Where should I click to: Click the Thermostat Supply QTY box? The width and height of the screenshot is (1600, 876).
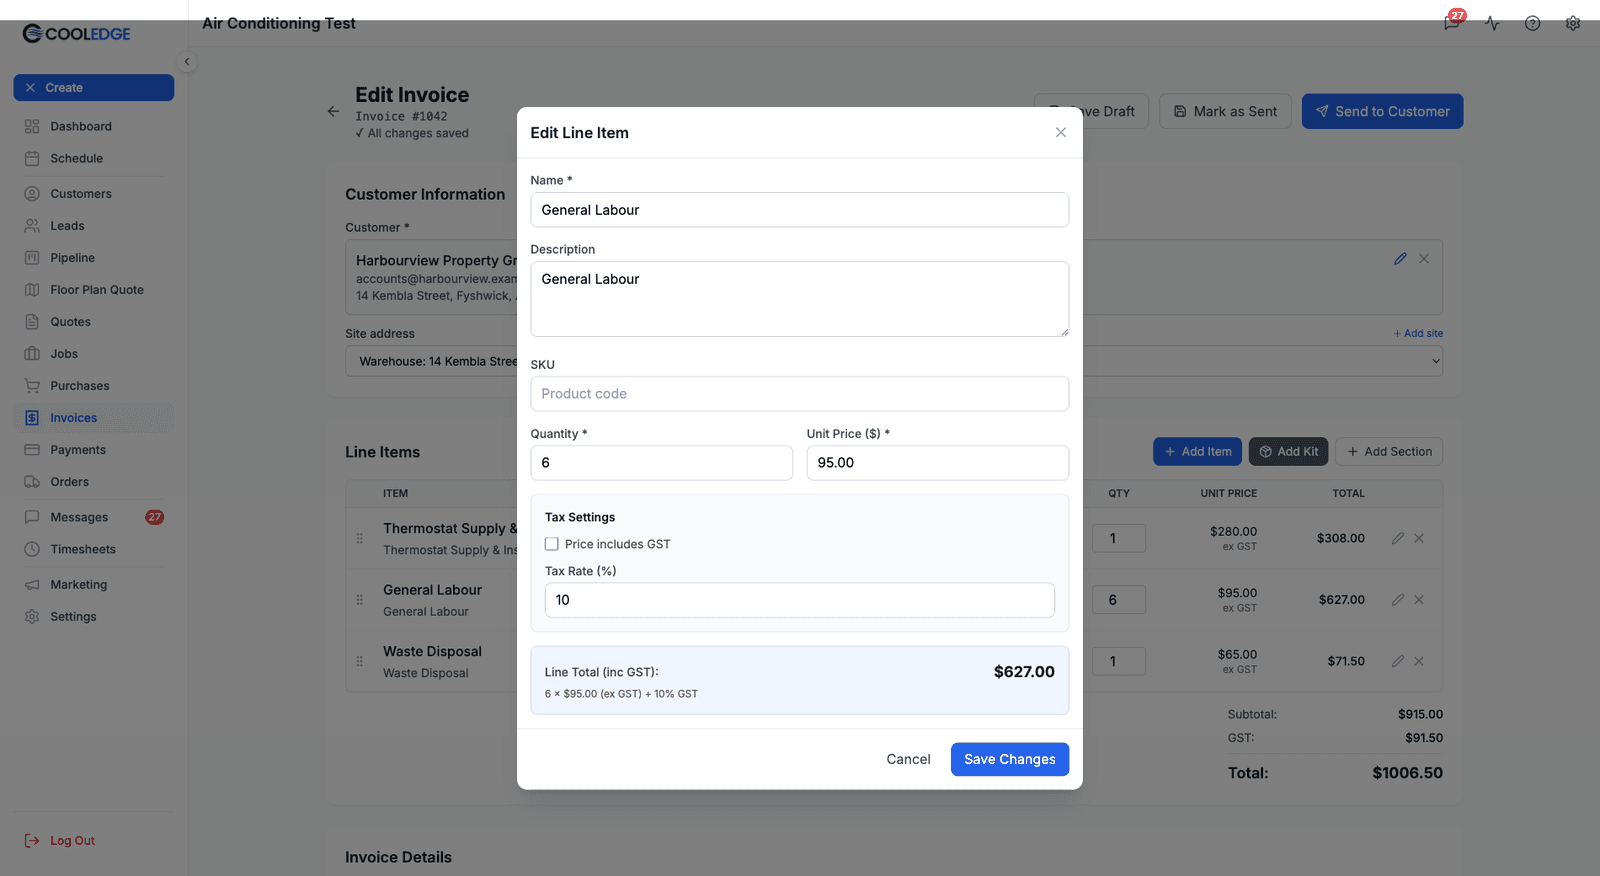[1119, 538]
